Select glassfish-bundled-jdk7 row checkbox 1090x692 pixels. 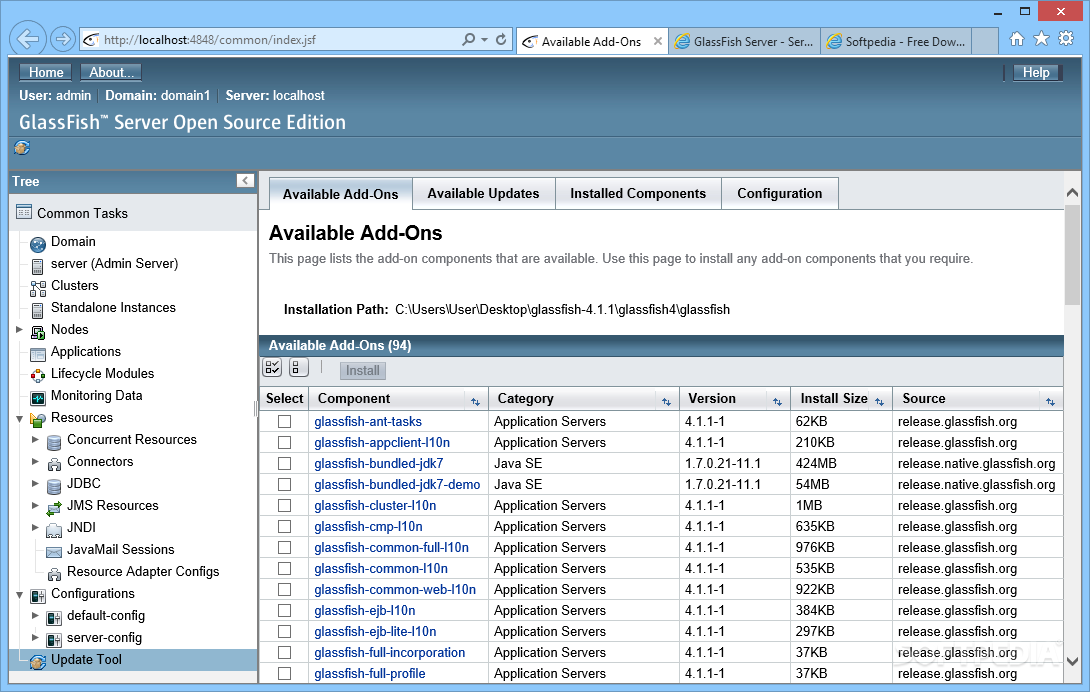pyautogui.click(x=284, y=463)
